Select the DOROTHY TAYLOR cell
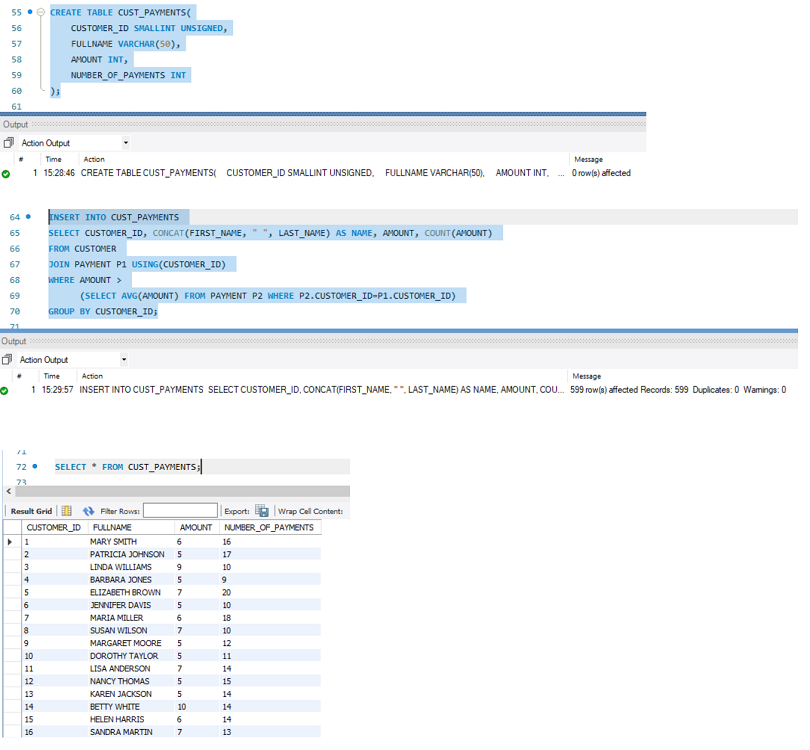 (131, 655)
